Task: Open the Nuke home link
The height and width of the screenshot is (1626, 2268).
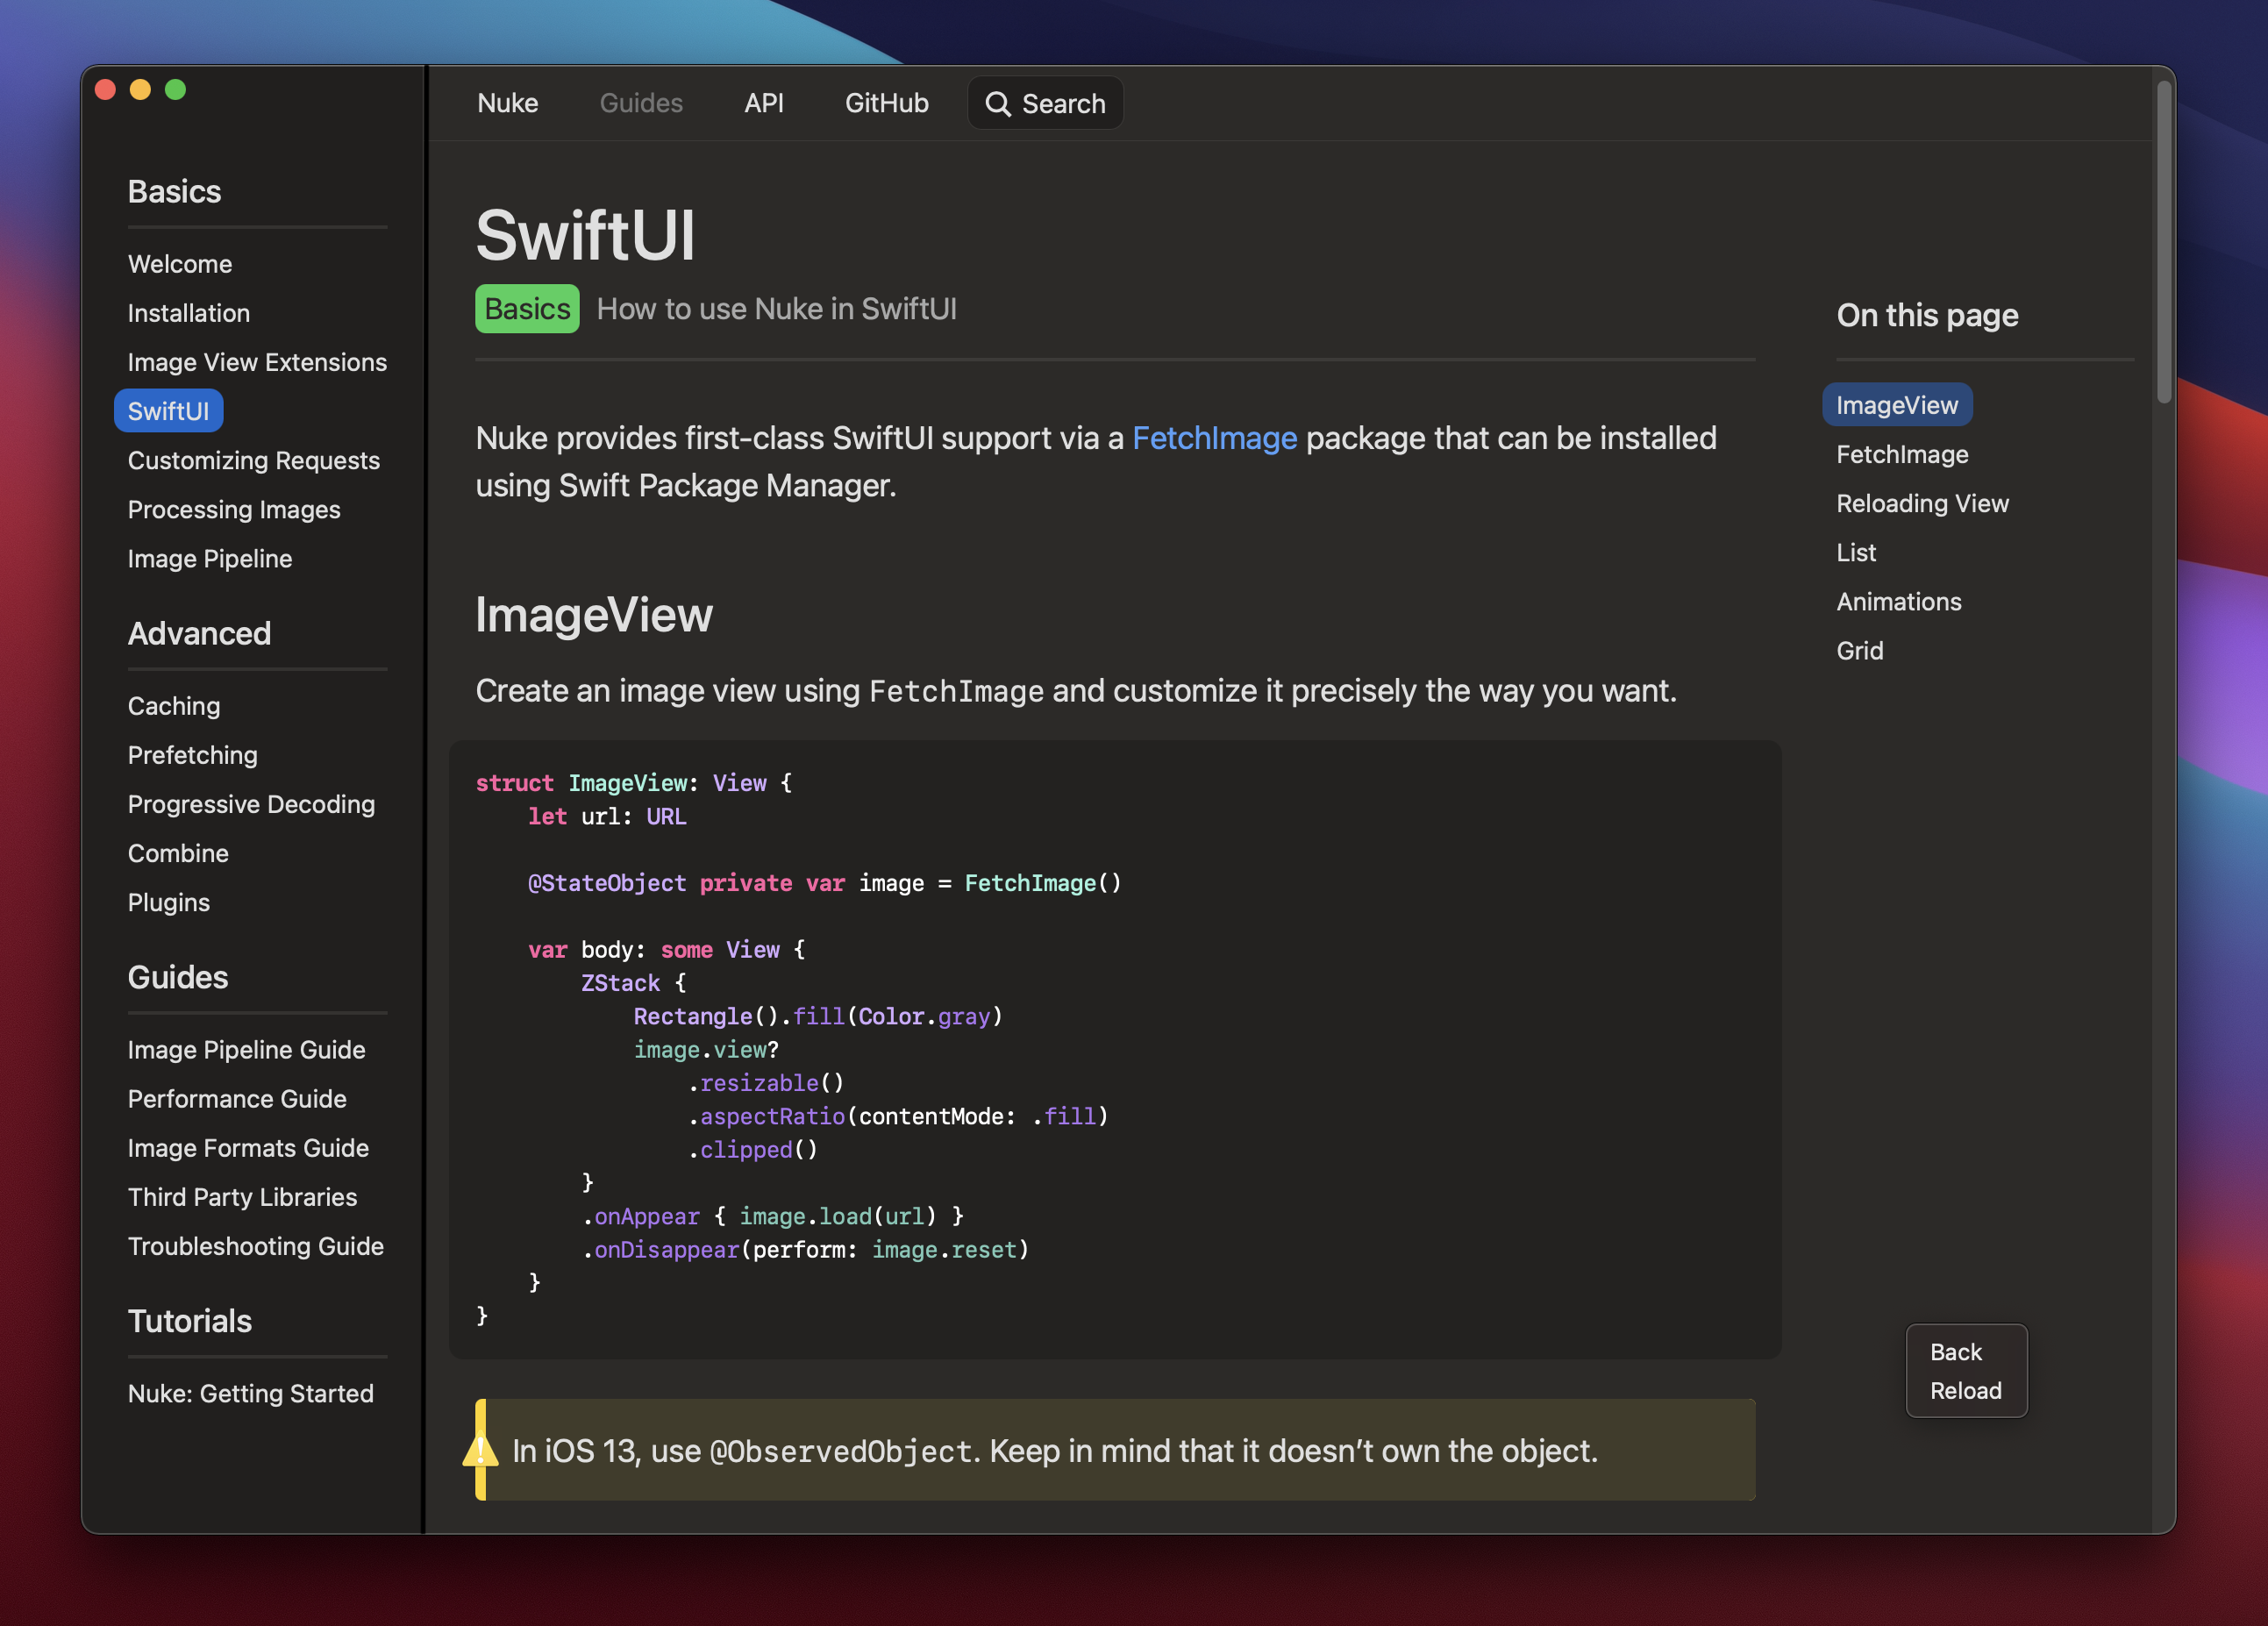Action: [508, 103]
